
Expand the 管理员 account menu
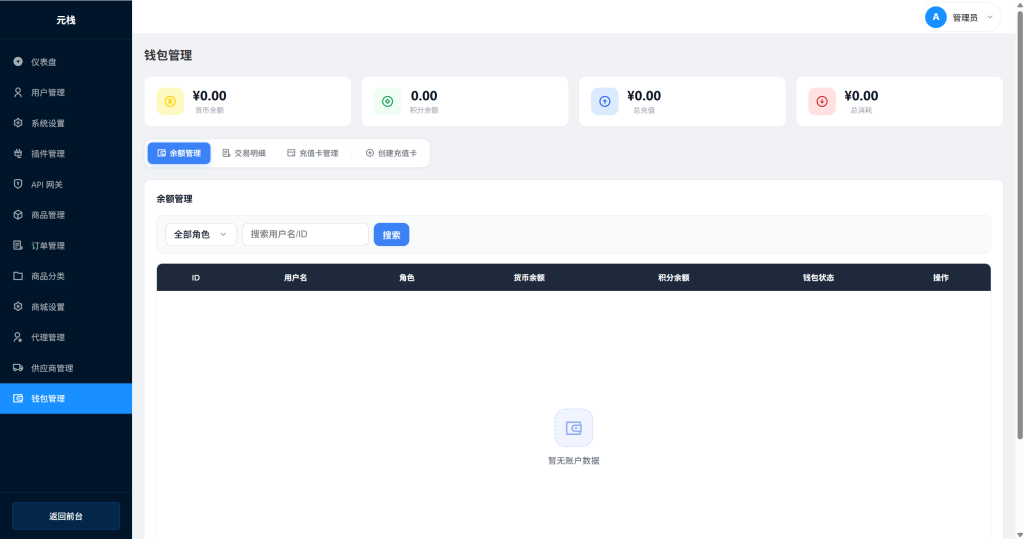point(989,17)
